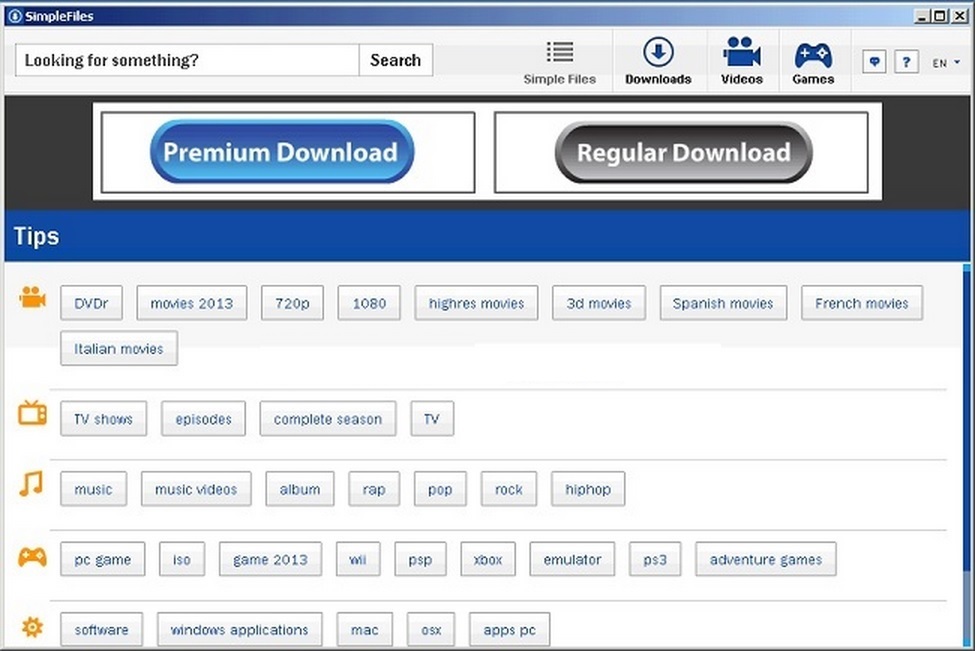Select the 'emulator' tag

pyautogui.click(x=572, y=560)
